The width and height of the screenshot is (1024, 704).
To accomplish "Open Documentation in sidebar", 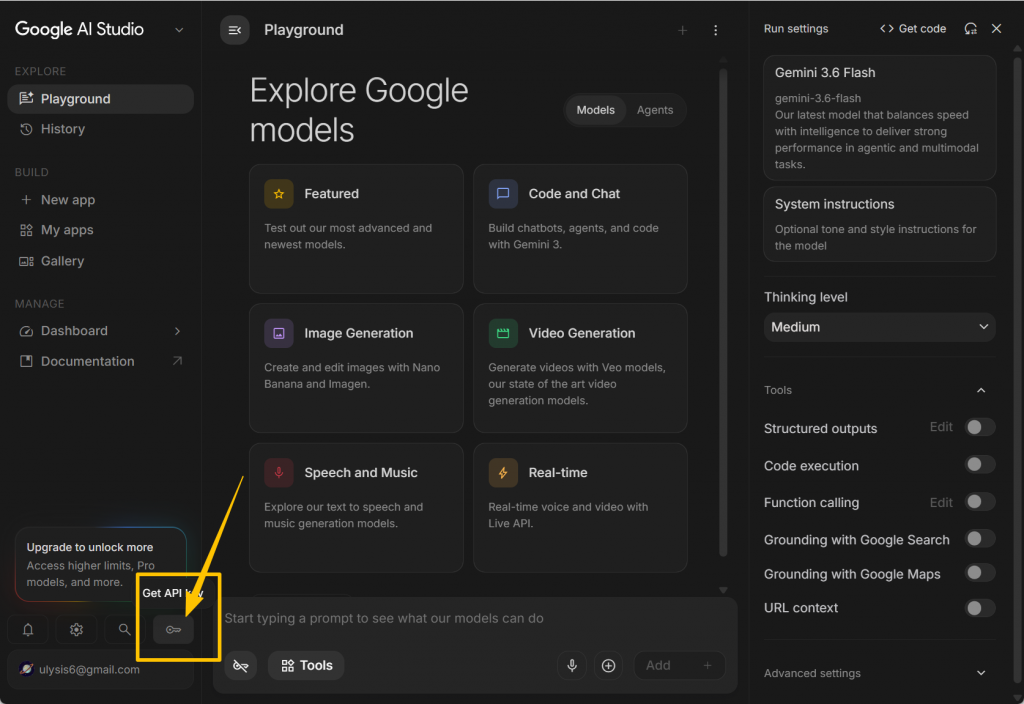I will [x=101, y=361].
